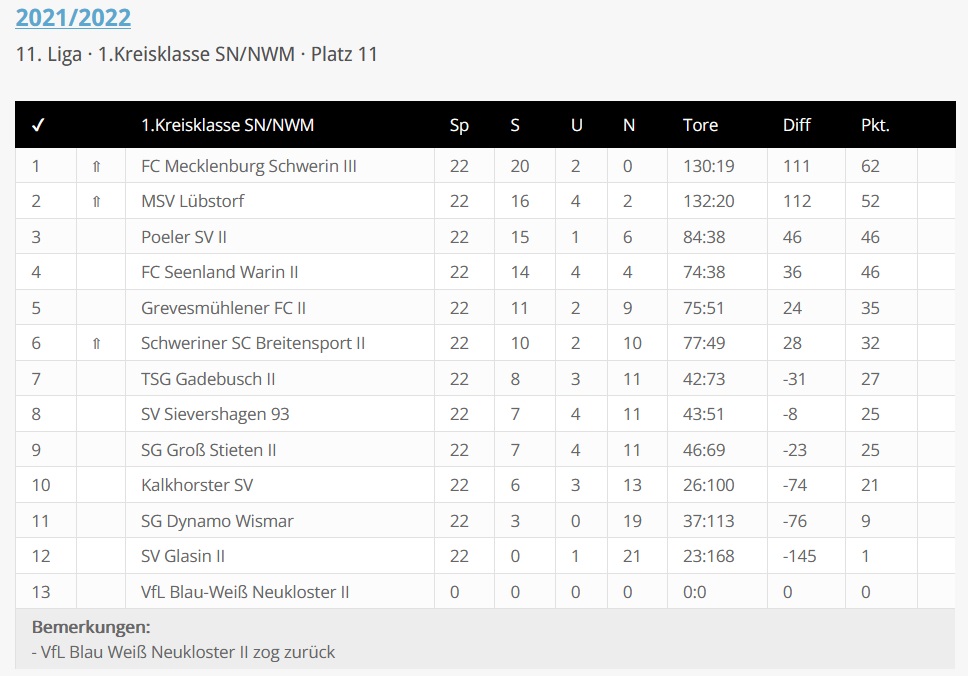
Task: Select FC Seenland Warin II row
Action: point(219,272)
